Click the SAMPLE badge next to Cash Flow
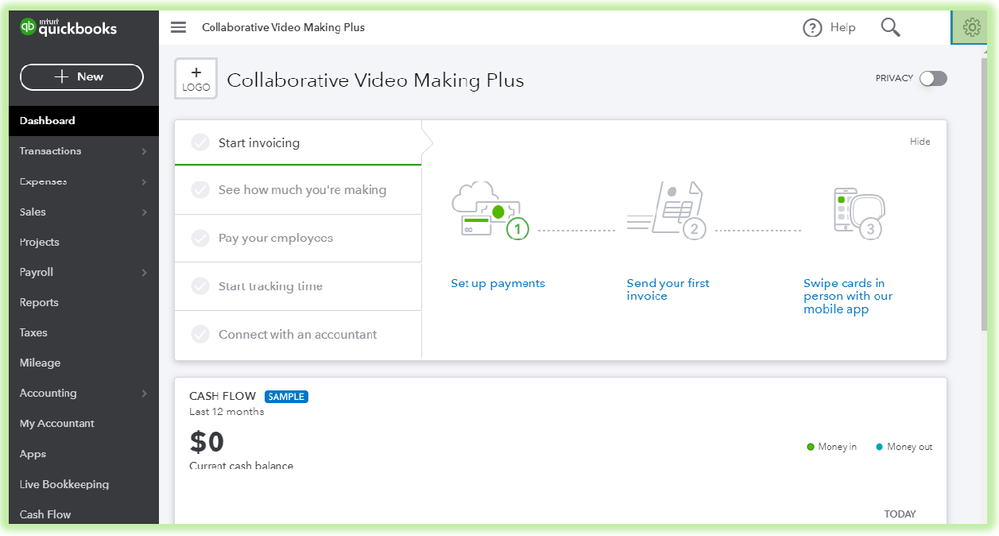This screenshot has width=999, height=536. click(x=286, y=396)
